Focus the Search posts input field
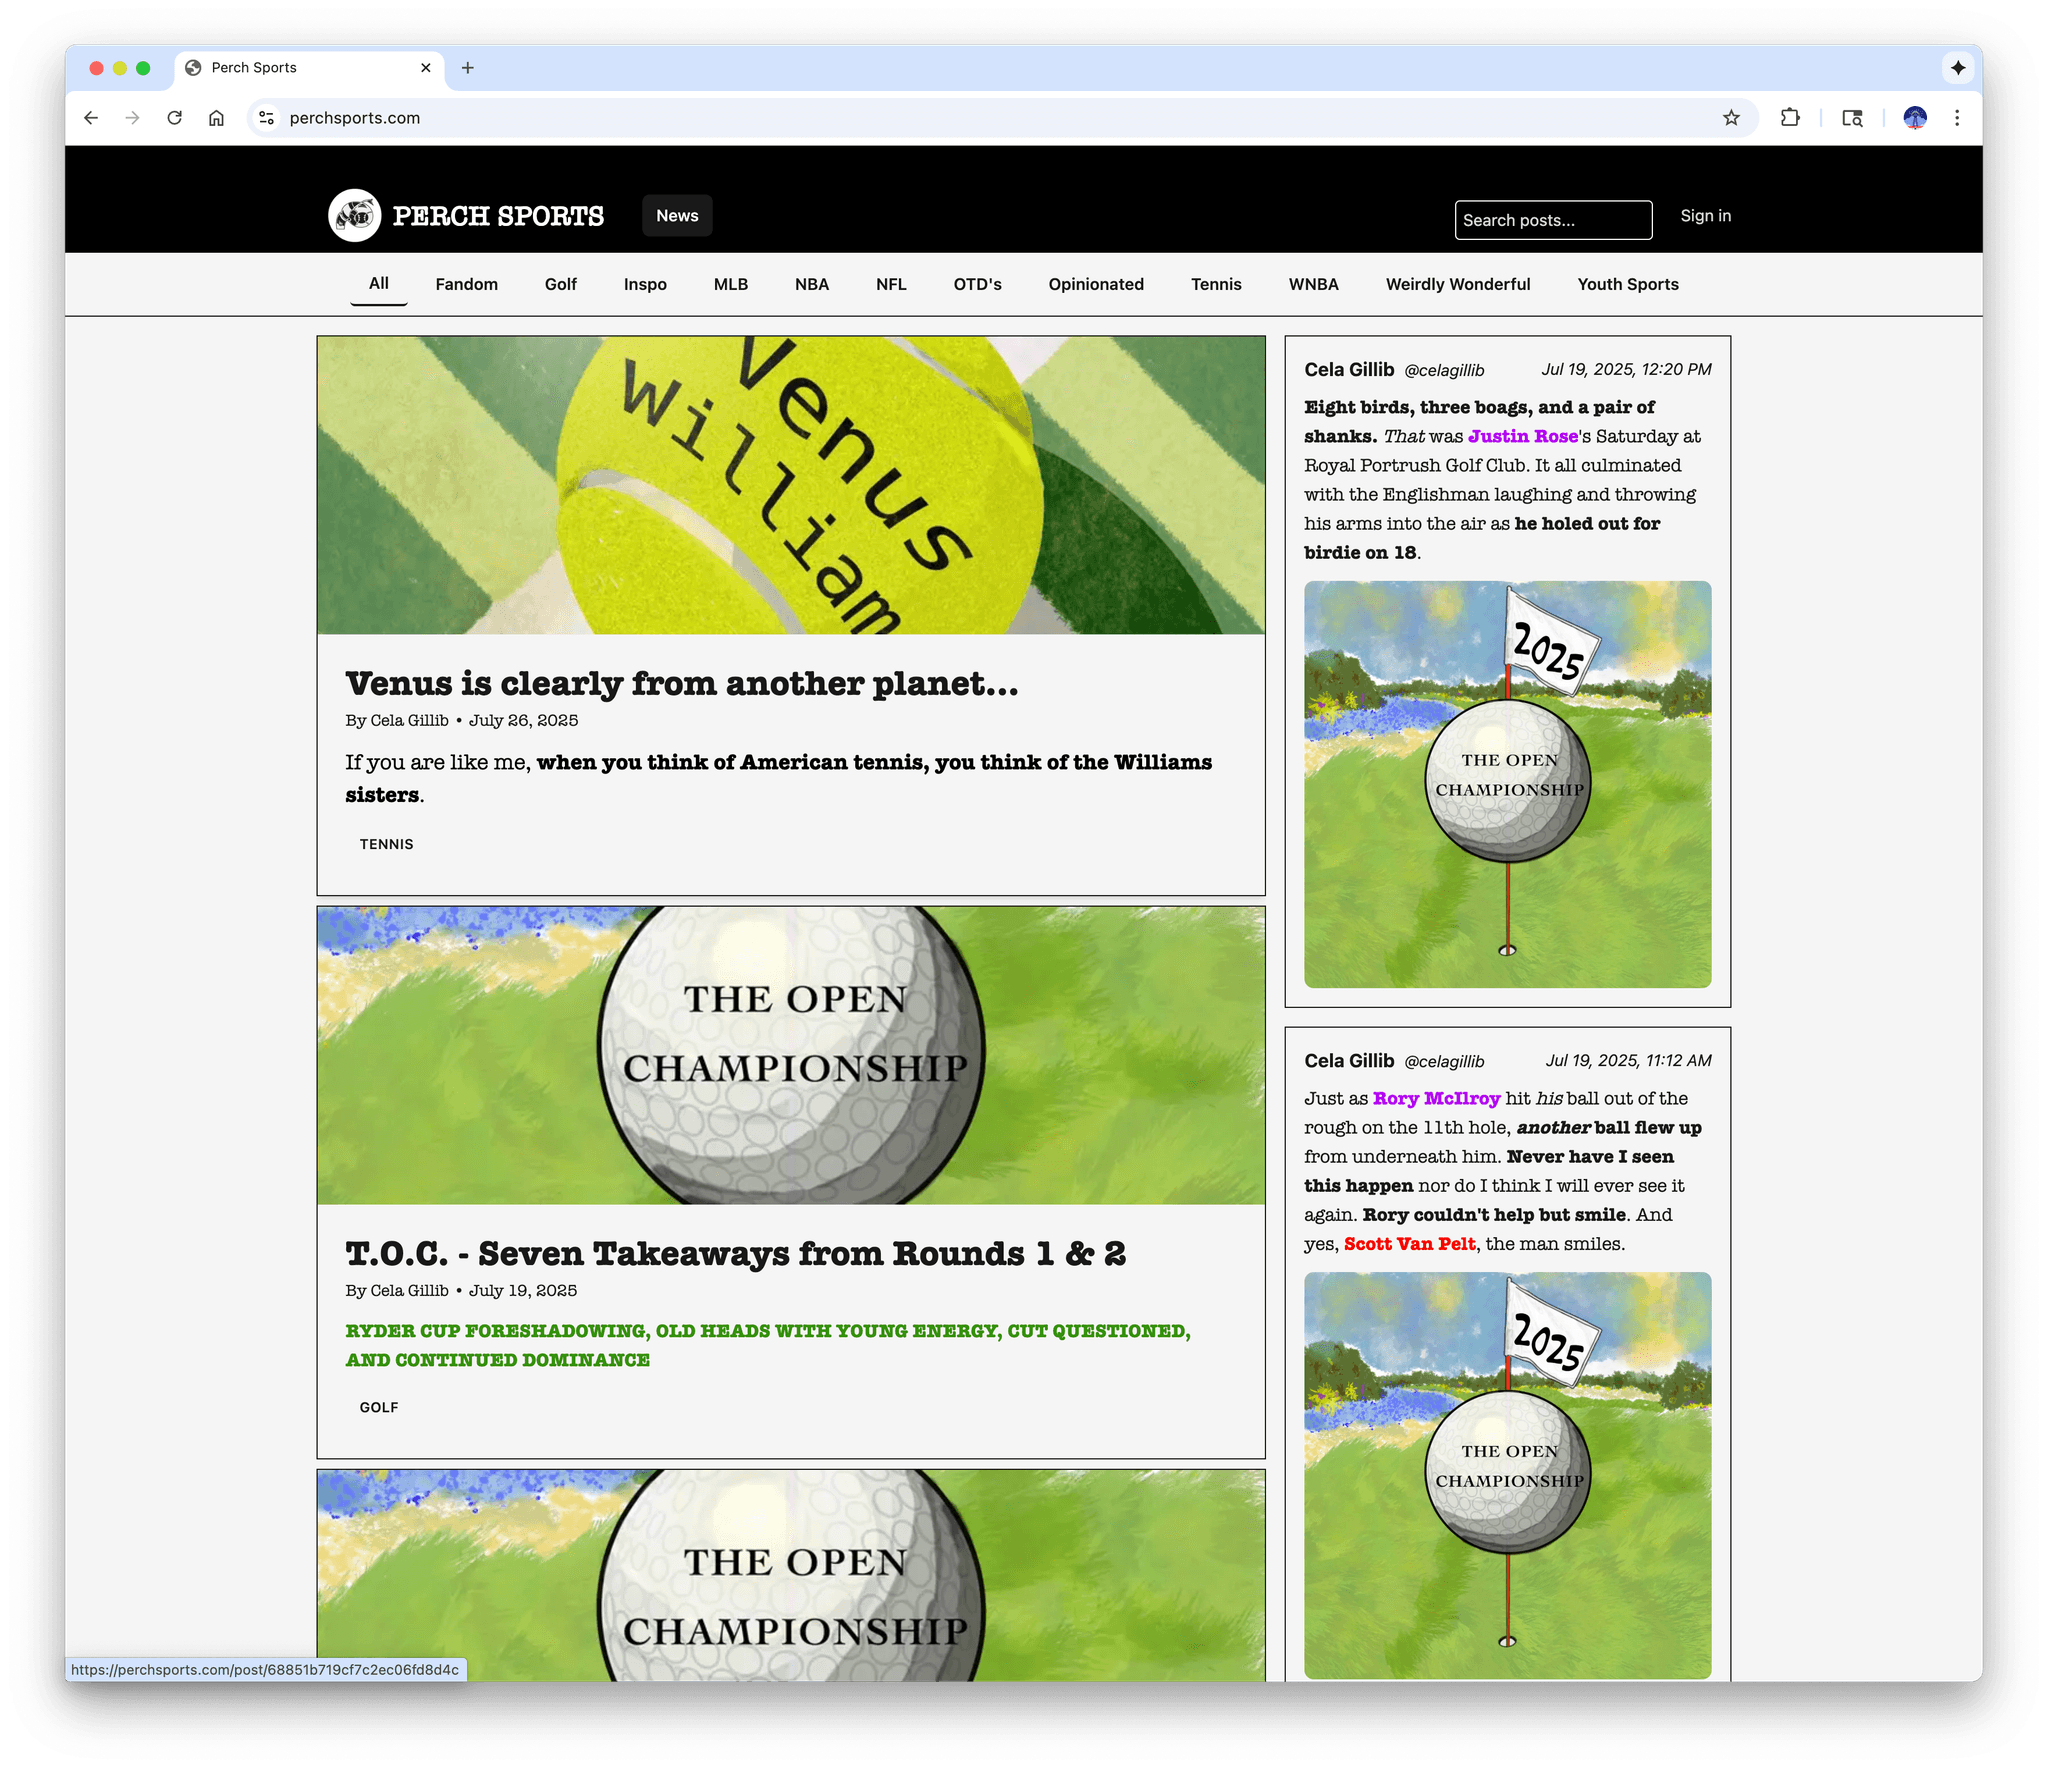This screenshot has width=2048, height=1768. [x=1552, y=220]
